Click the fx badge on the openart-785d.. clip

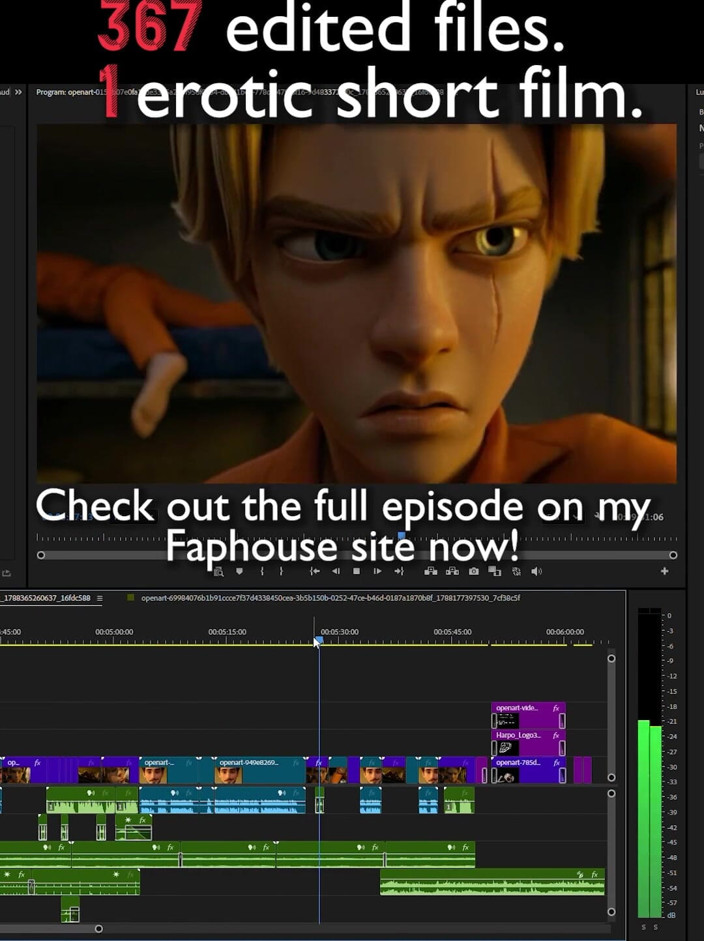556,762
